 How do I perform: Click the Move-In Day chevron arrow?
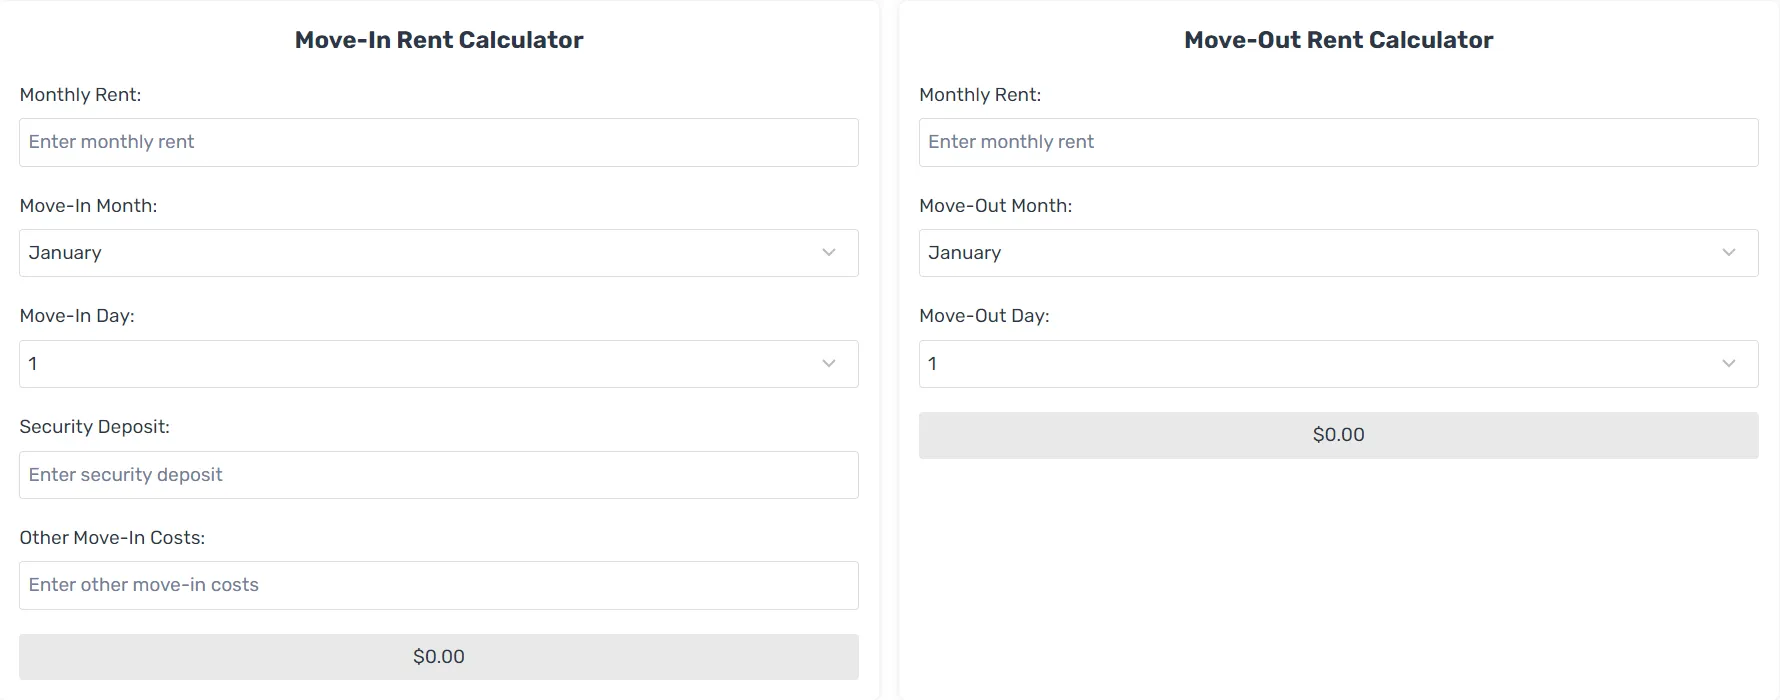click(829, 364)
